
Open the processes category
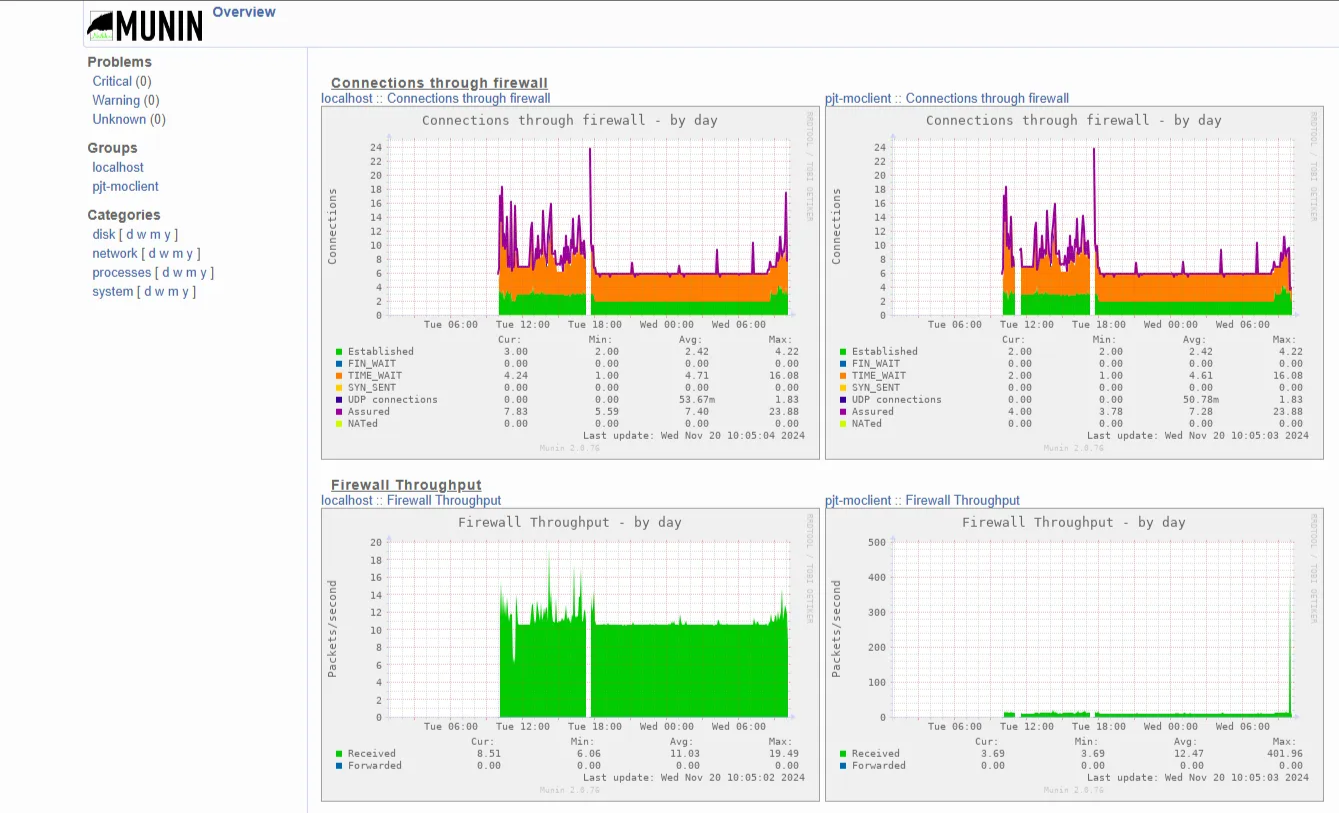122,272
